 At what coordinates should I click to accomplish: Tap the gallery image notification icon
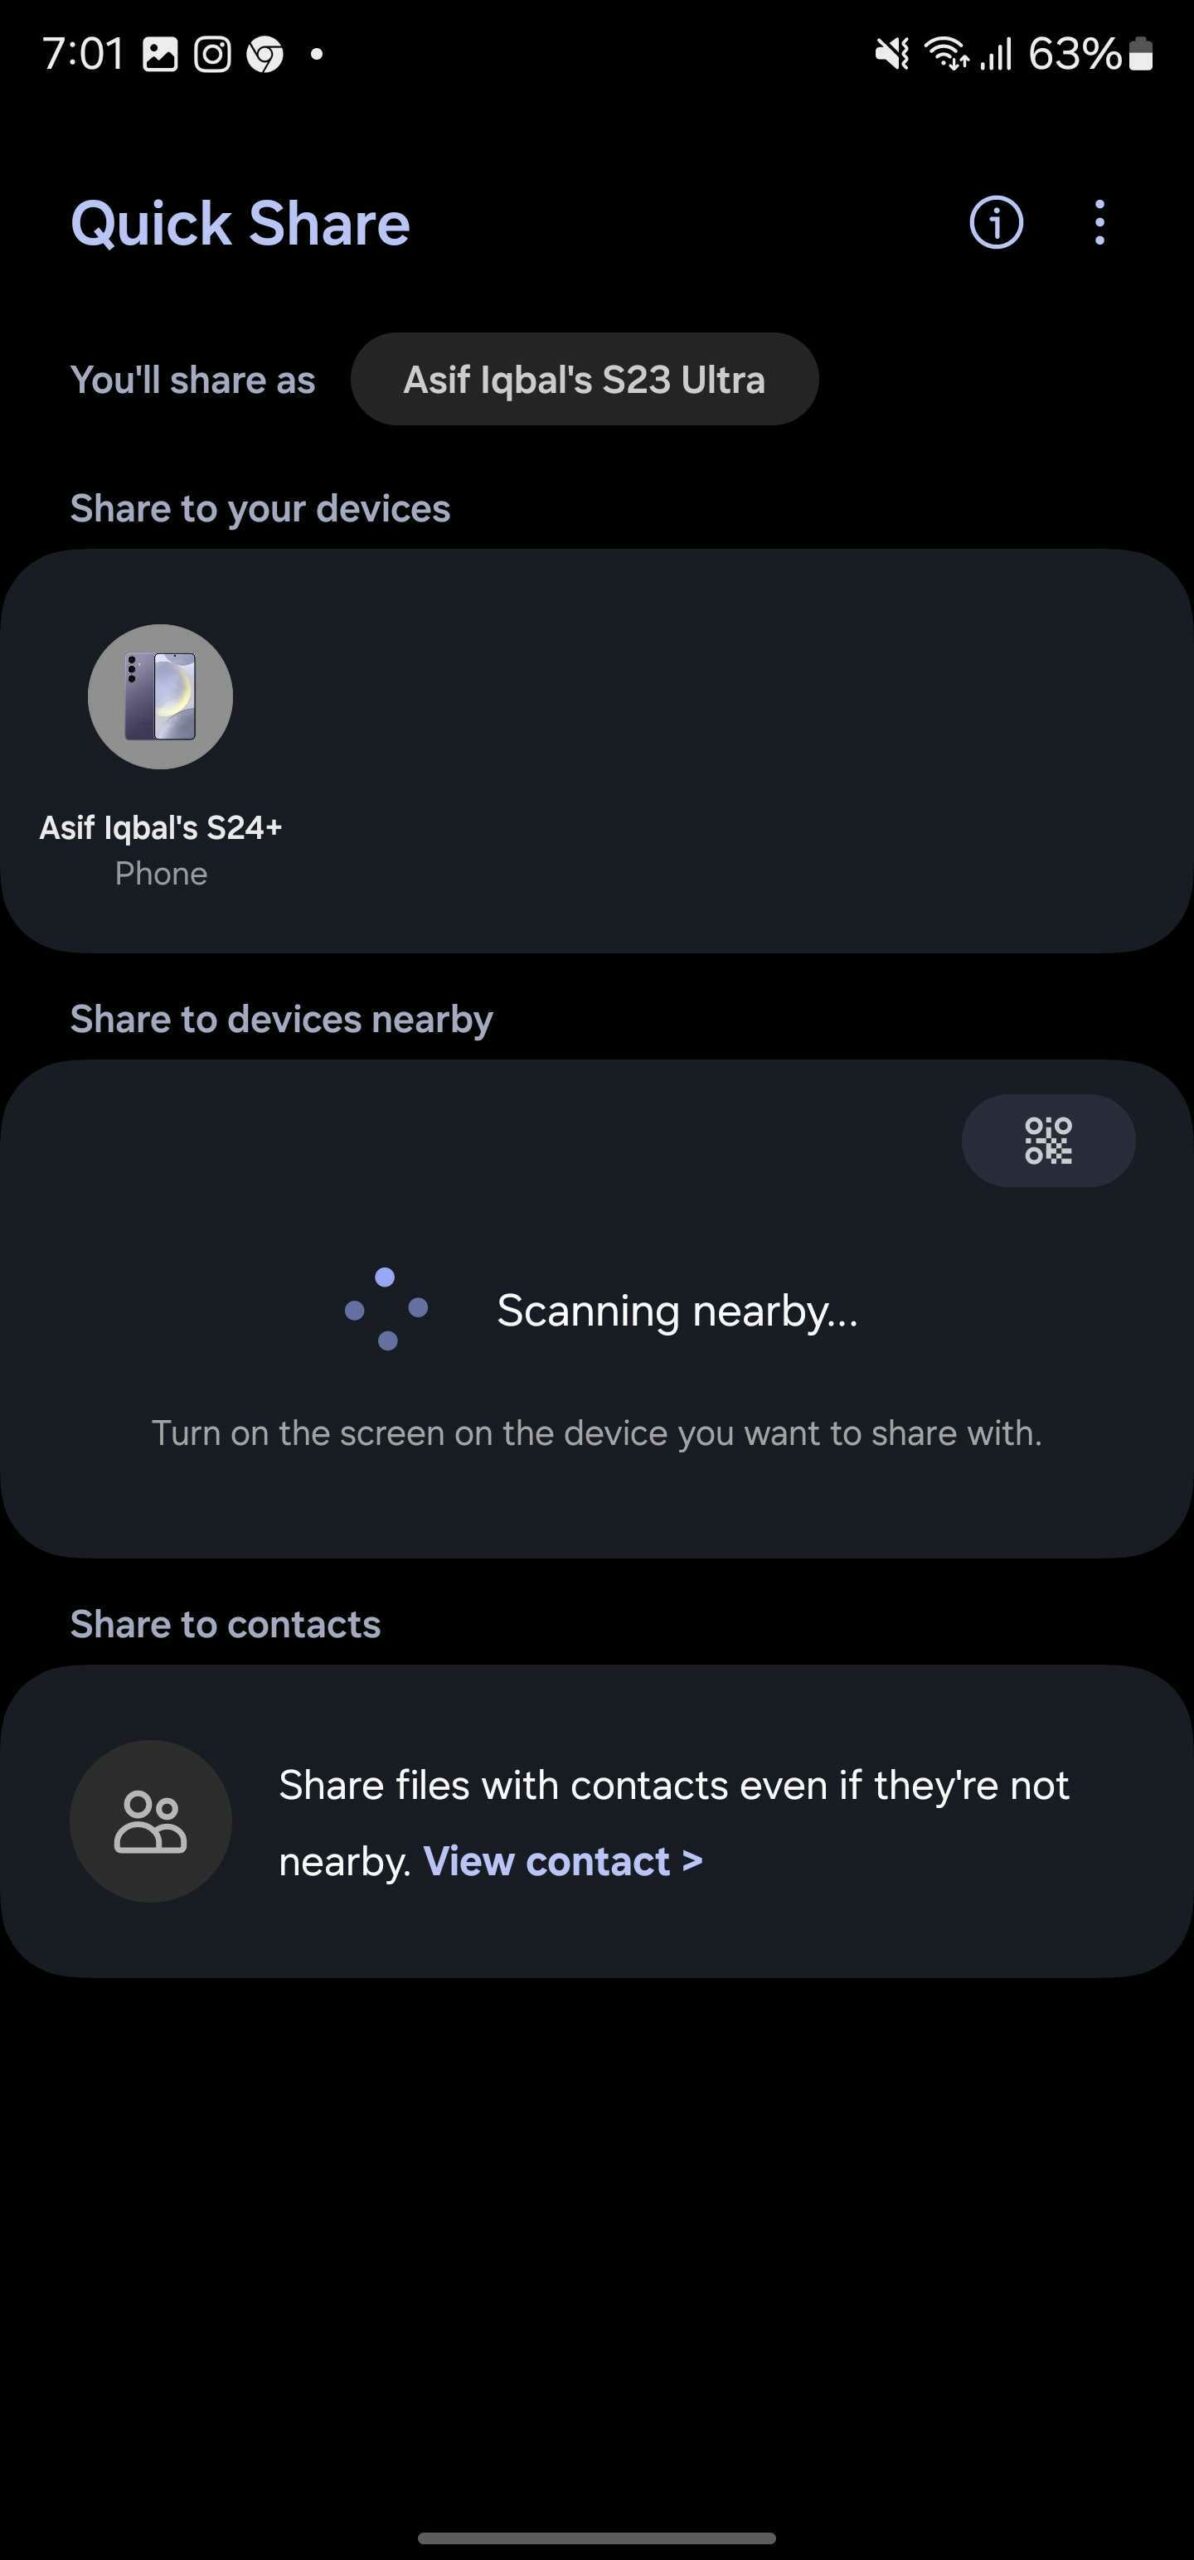coord(160,54)
